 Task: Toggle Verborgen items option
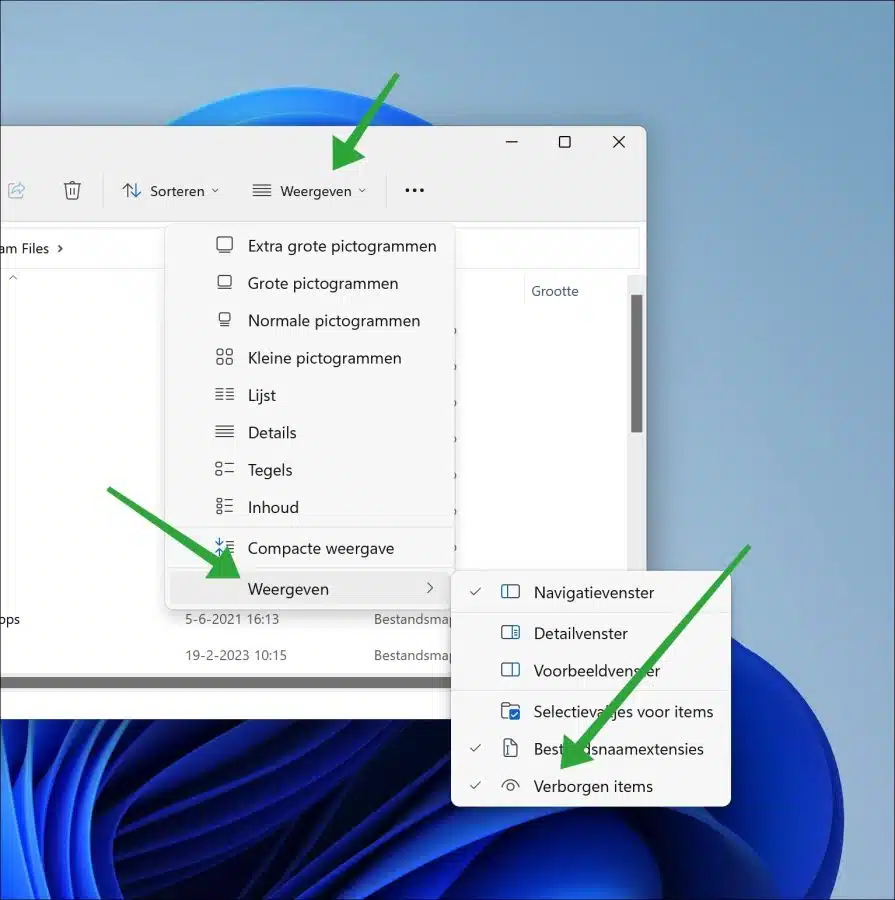click(x=591, y=786)
